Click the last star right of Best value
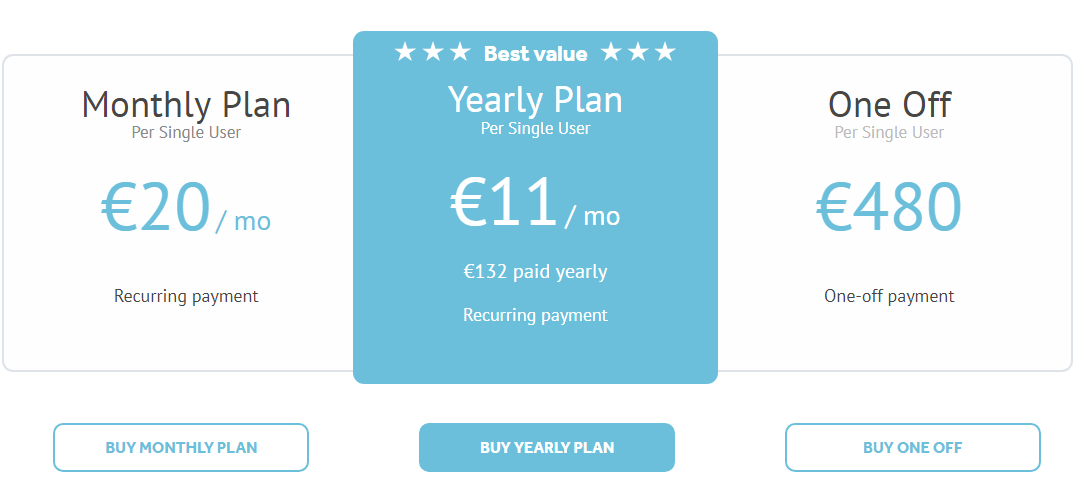 pyautogui.click(x=665, y=52)
